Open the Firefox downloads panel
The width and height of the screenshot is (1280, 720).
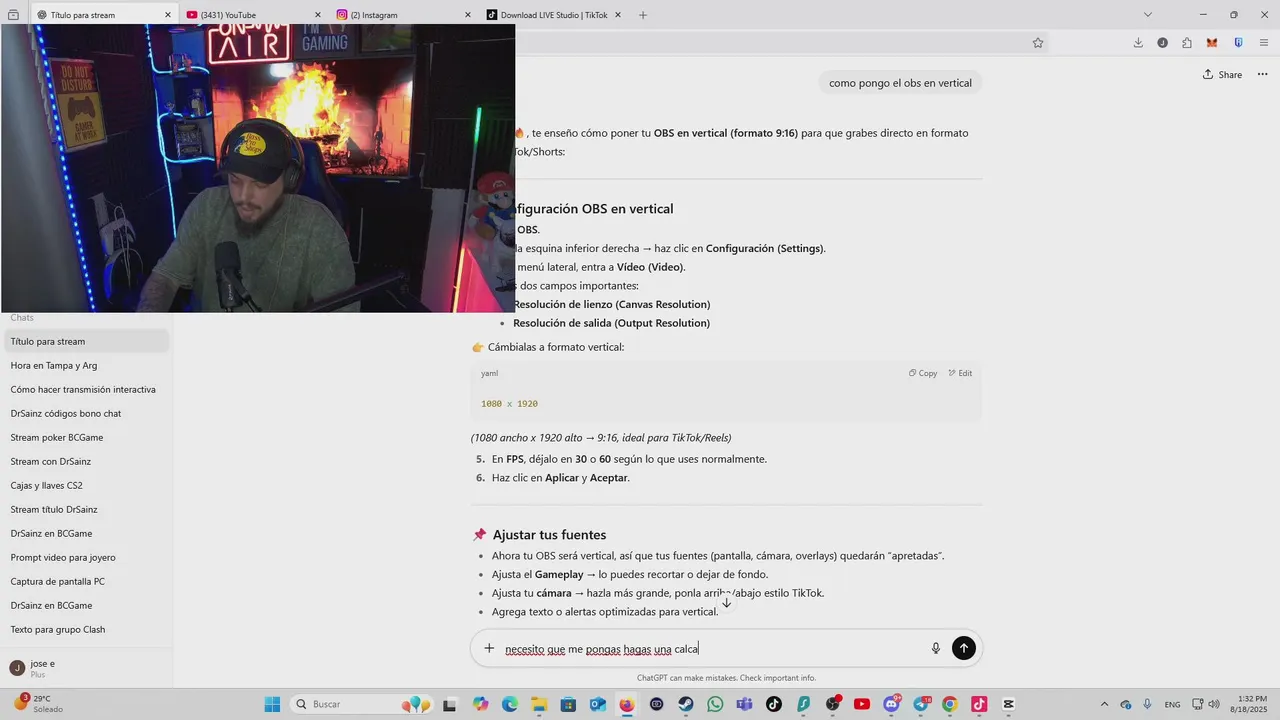coord(1138,43)
